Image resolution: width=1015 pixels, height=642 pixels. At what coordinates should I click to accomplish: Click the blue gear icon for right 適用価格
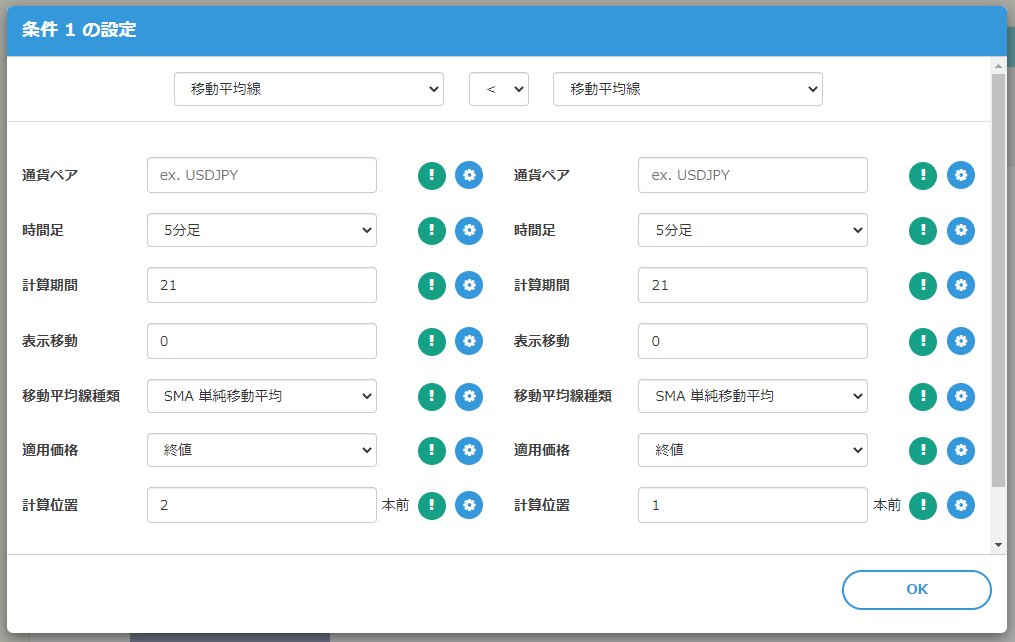pos(960,451)
